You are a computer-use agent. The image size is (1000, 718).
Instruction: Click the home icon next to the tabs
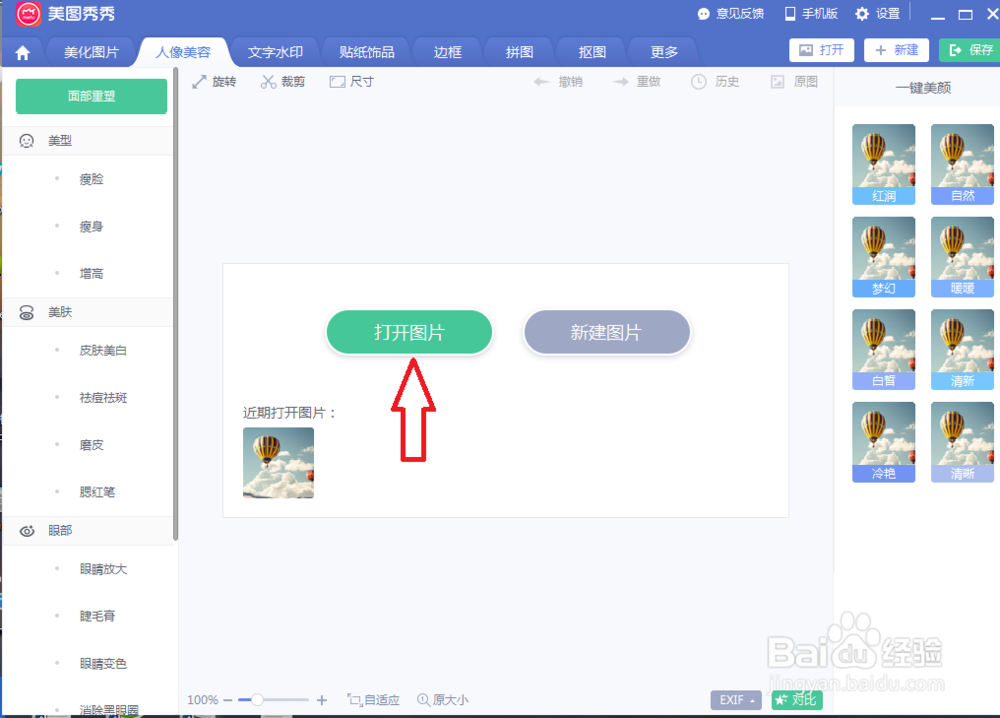pyautogui.click(x=22, y=51)
